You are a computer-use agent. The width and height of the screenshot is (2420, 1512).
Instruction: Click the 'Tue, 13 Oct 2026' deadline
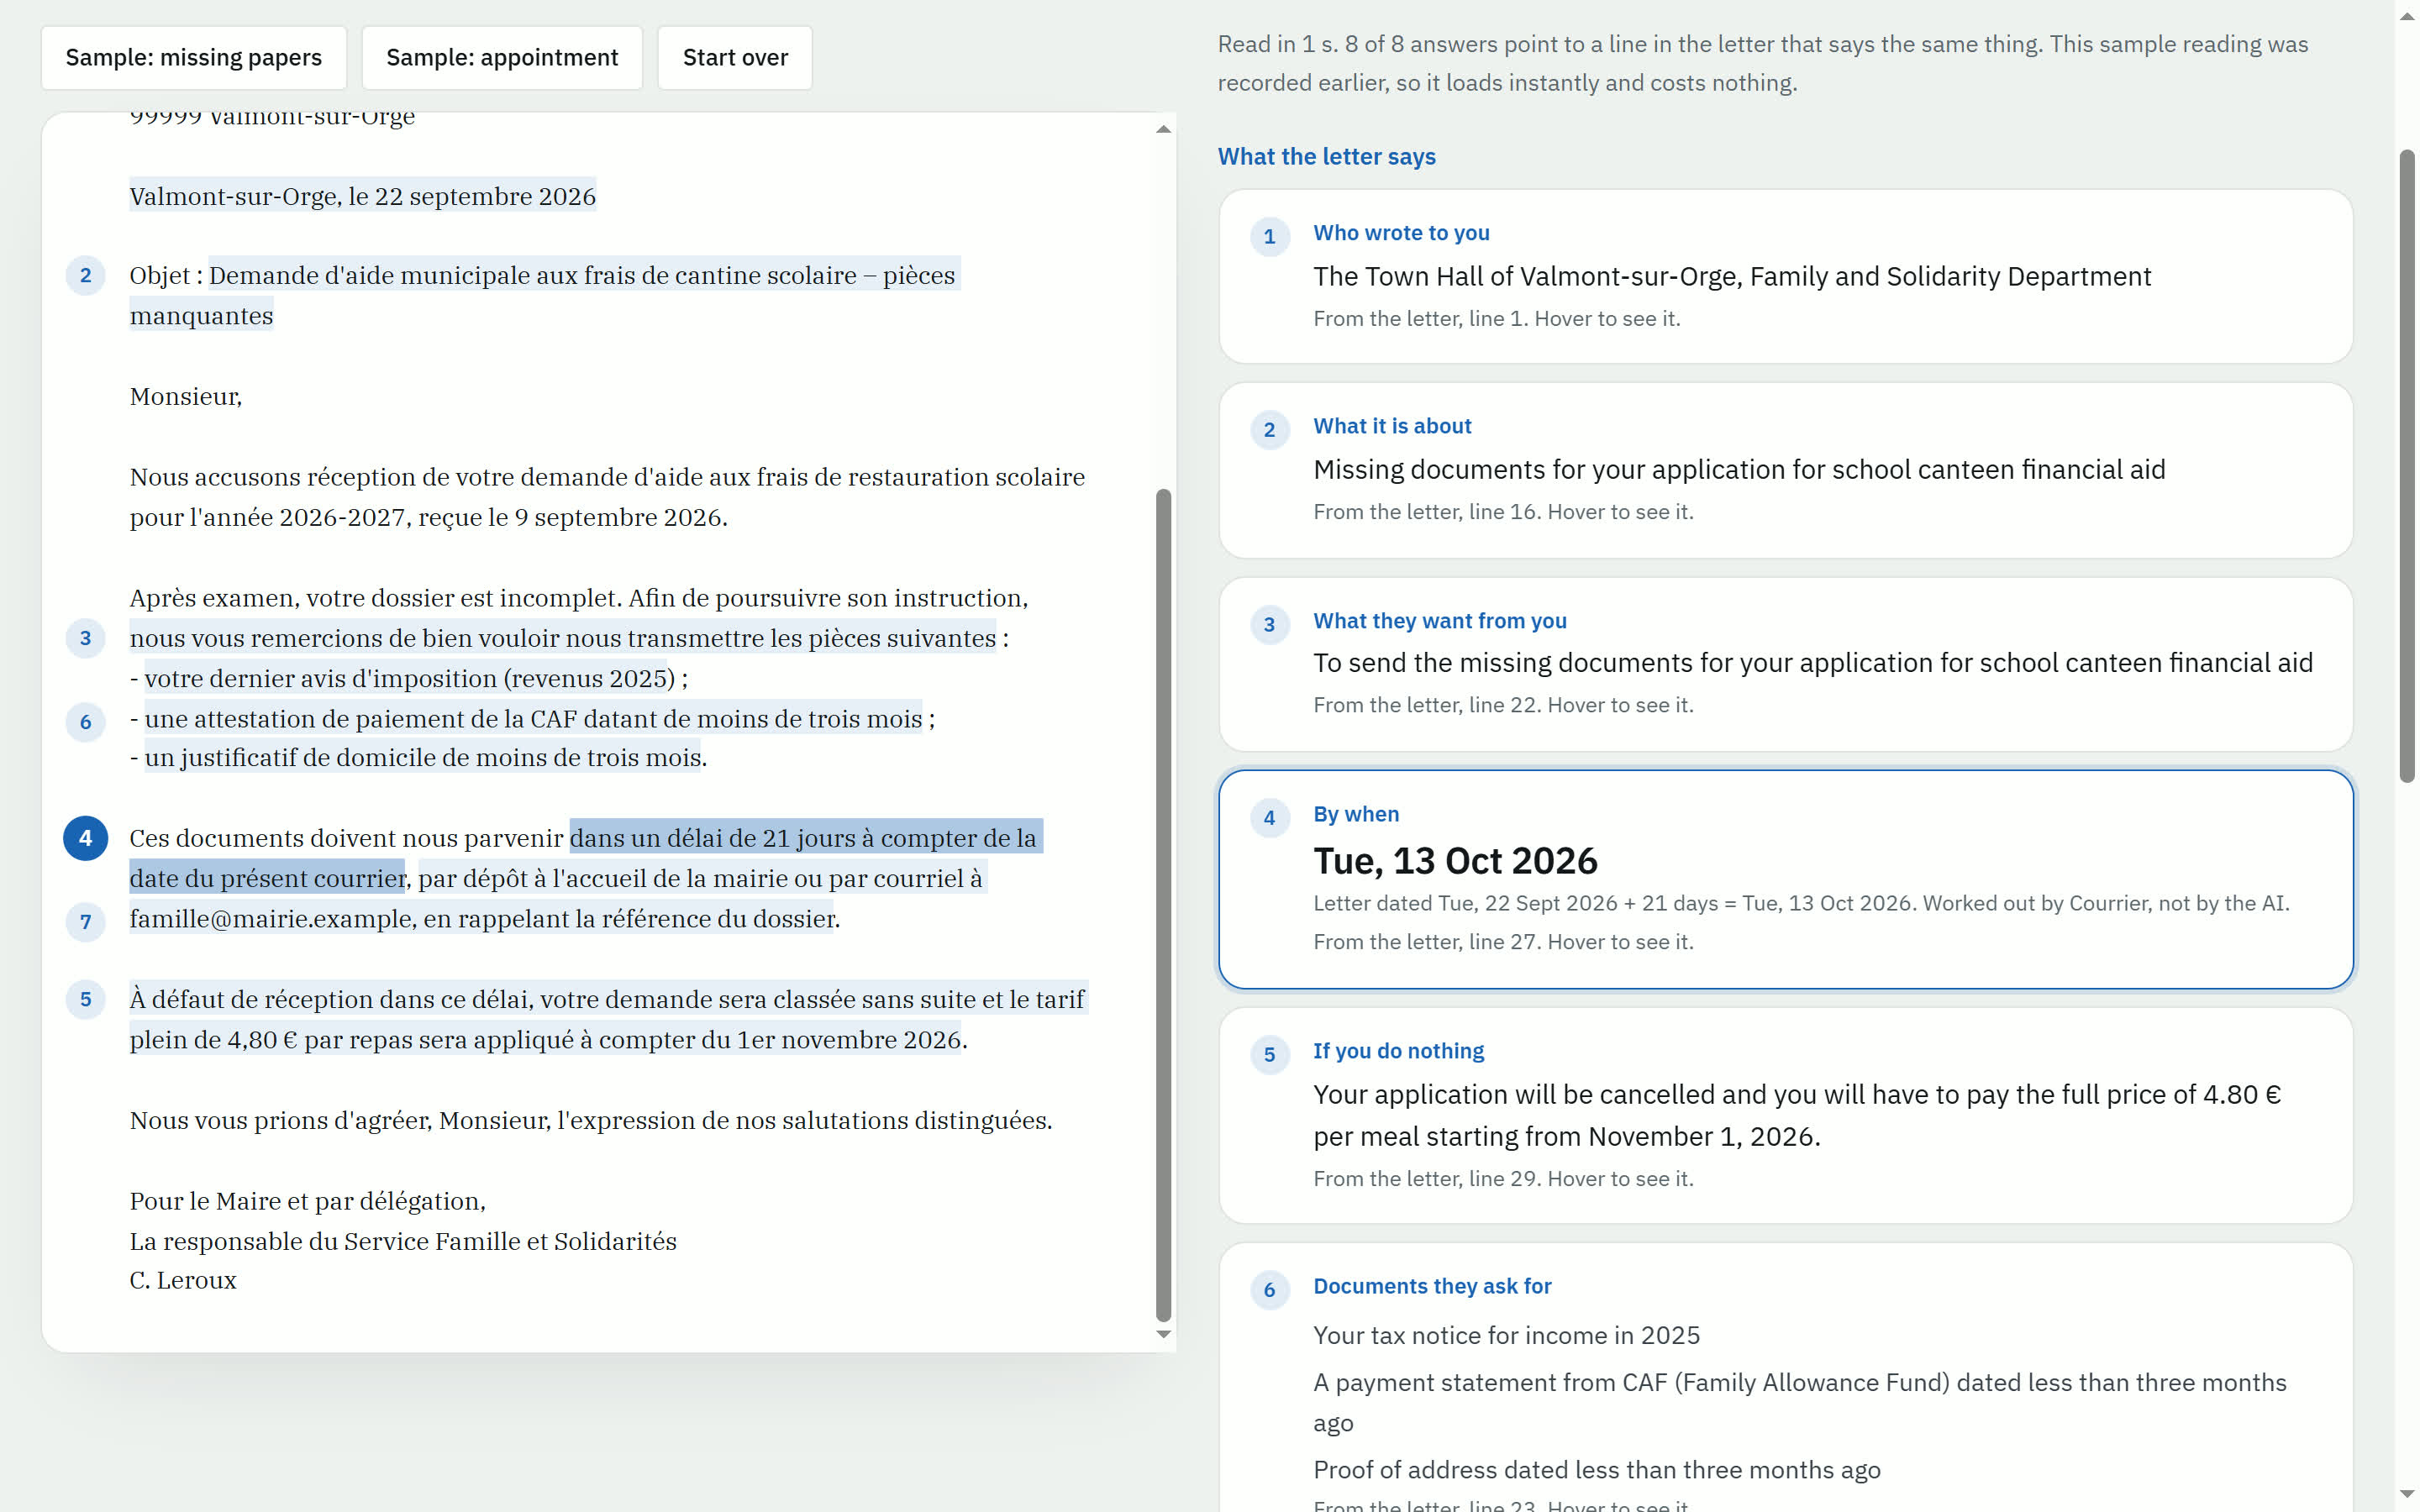pos(1455,861)
